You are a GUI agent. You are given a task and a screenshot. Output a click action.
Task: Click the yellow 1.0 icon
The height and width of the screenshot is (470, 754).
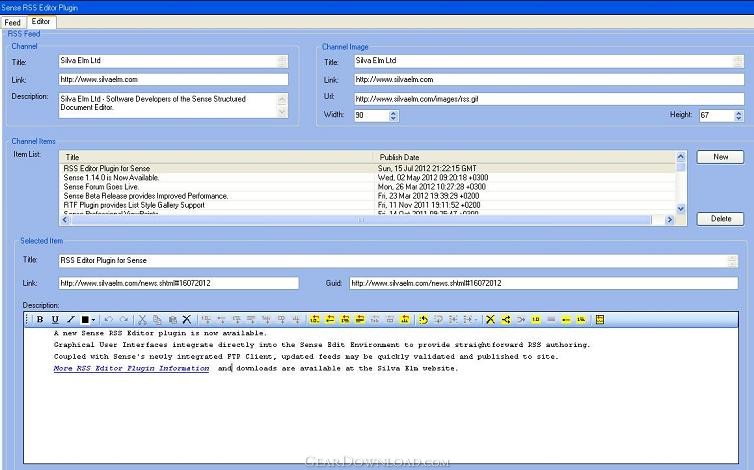point(536,319)
